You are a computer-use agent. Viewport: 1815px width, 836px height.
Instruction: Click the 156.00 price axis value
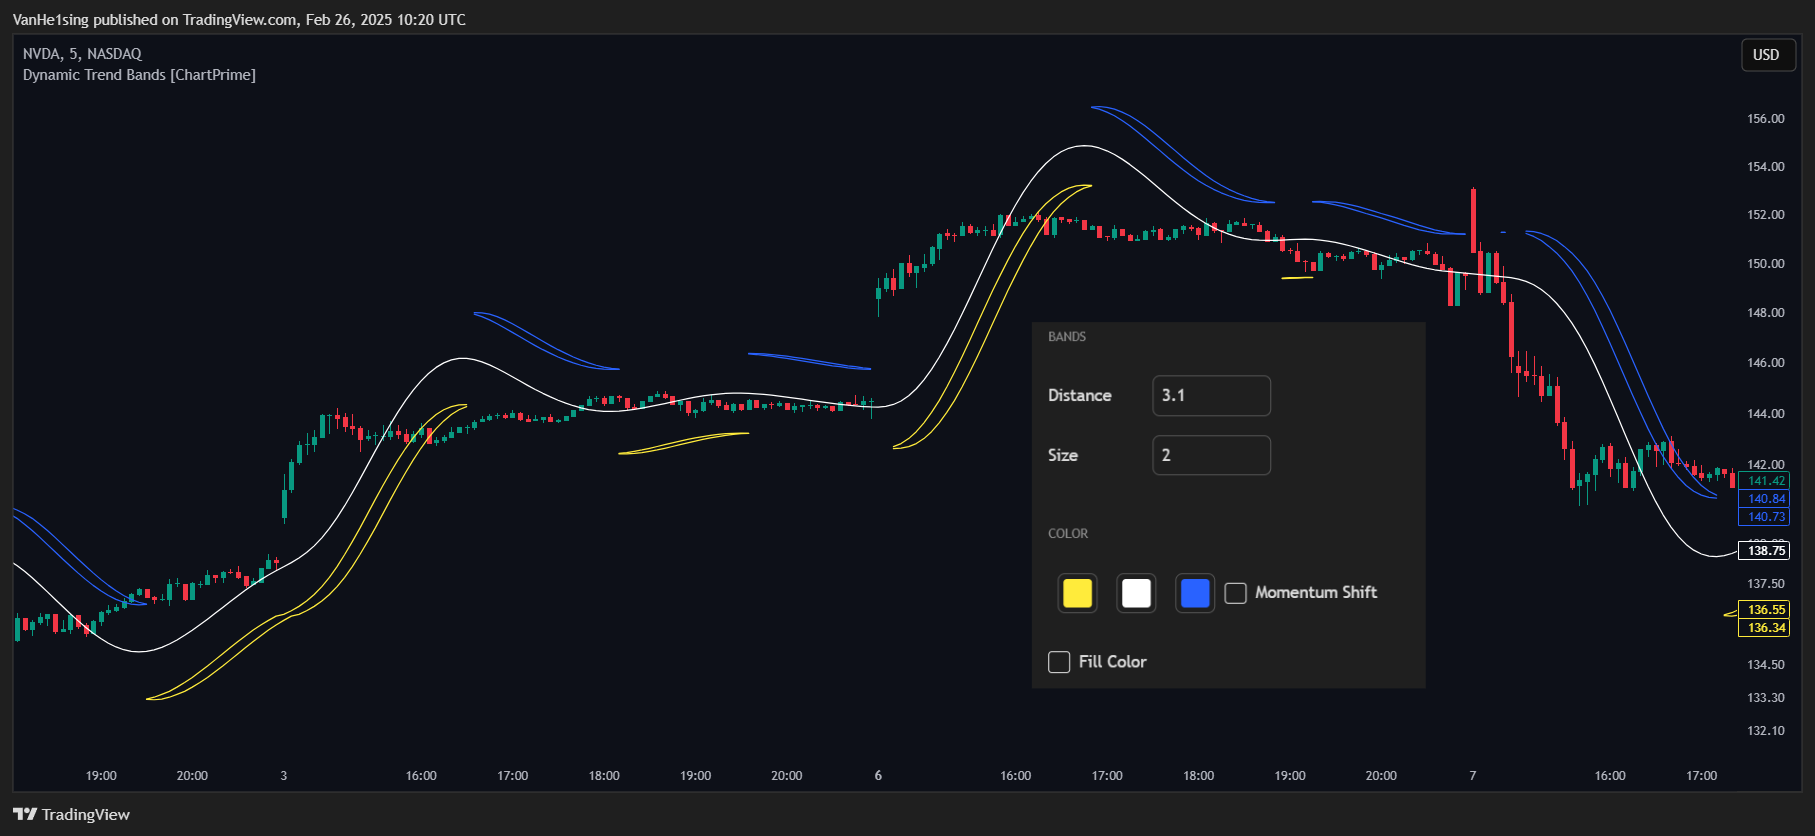click(x=1765, y=119)
